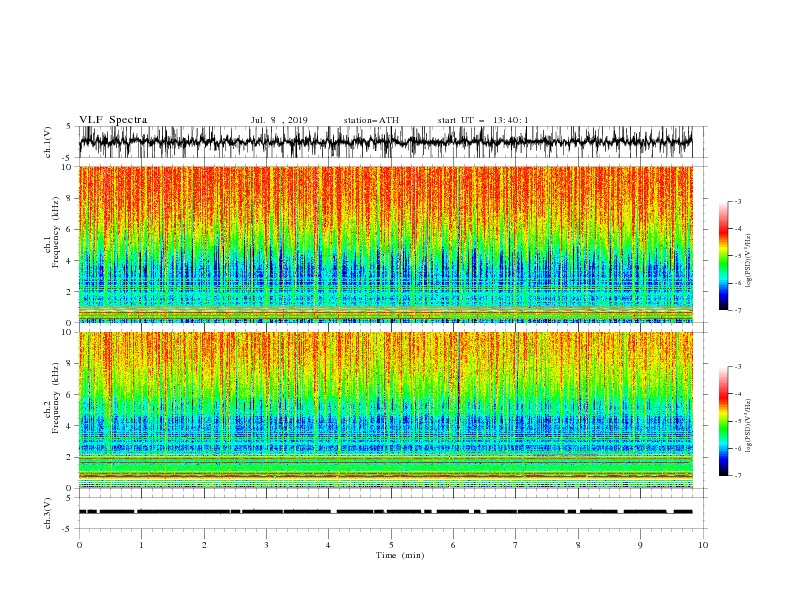Image resolution: width=792 pixels, height=612 pixels.
Task: Click the time axis tick label "7"
Action: point(516,545)
